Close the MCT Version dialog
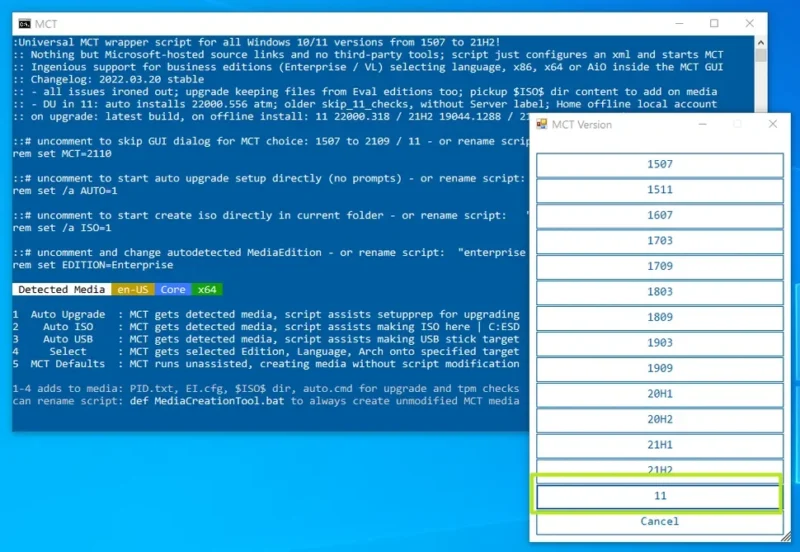 tap(772, 124)
